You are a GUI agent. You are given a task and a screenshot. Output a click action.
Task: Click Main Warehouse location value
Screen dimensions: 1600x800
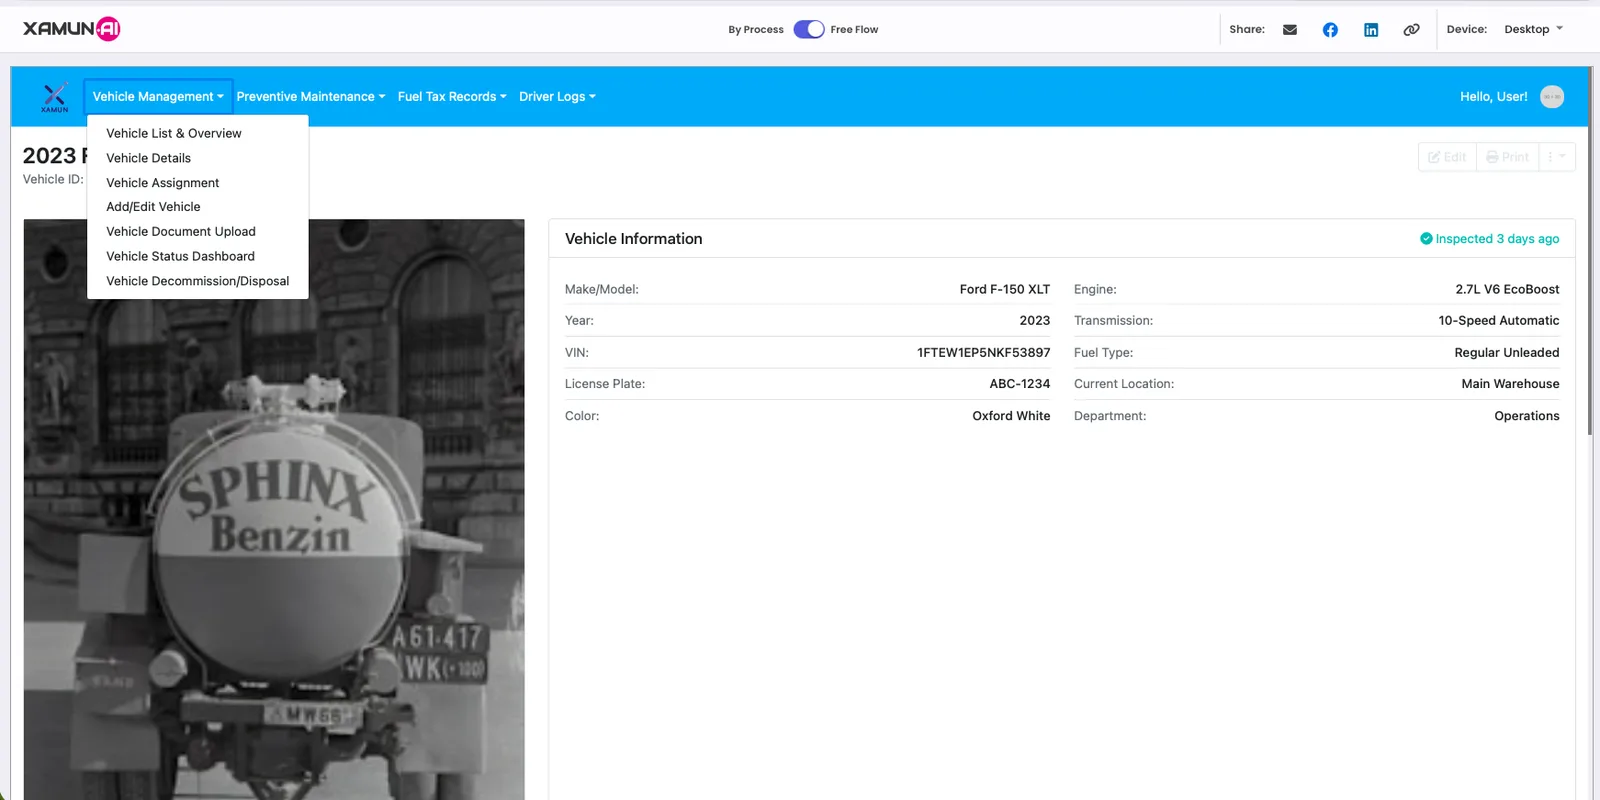click(1510, 384)
